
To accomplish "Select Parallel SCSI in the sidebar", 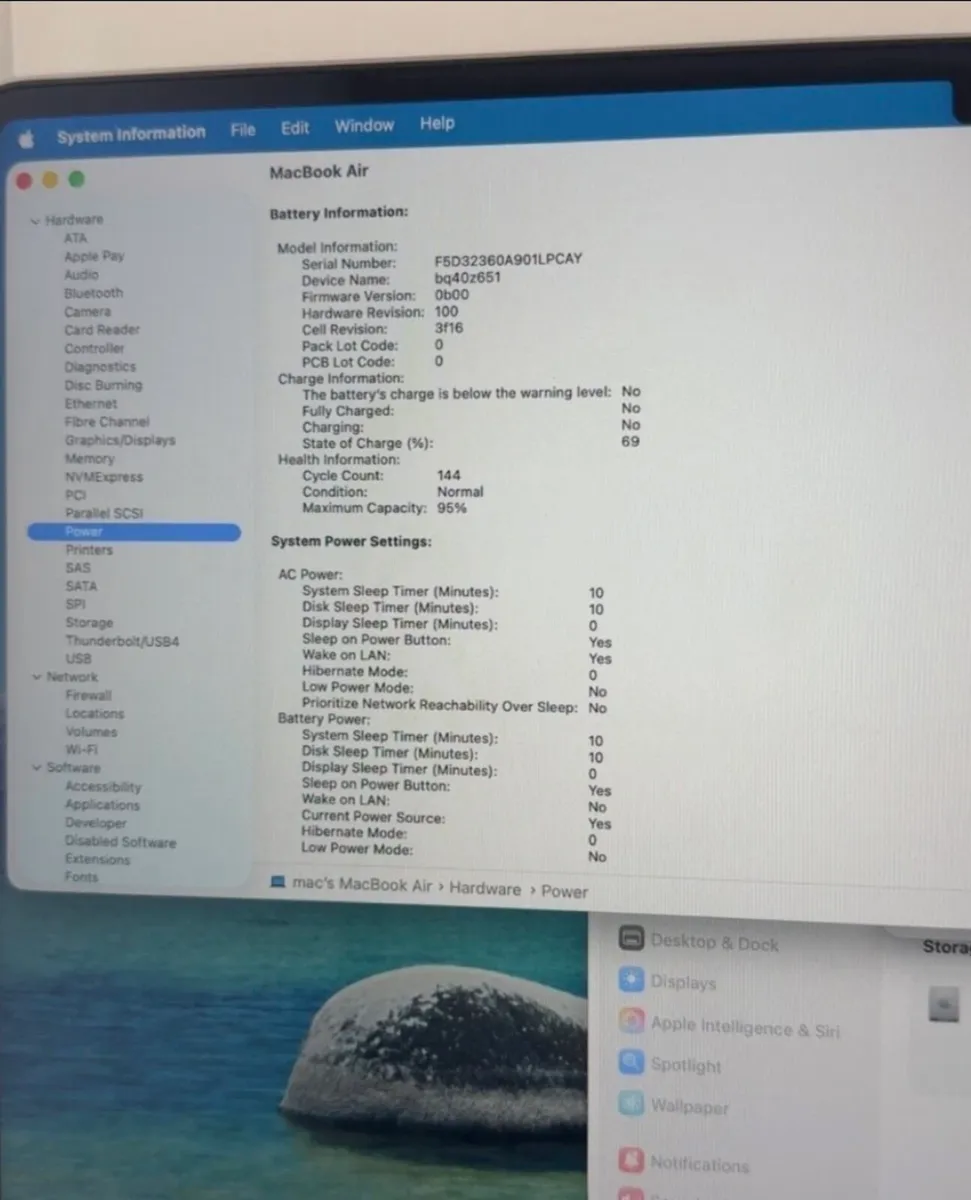I will [x=104, y=513].
